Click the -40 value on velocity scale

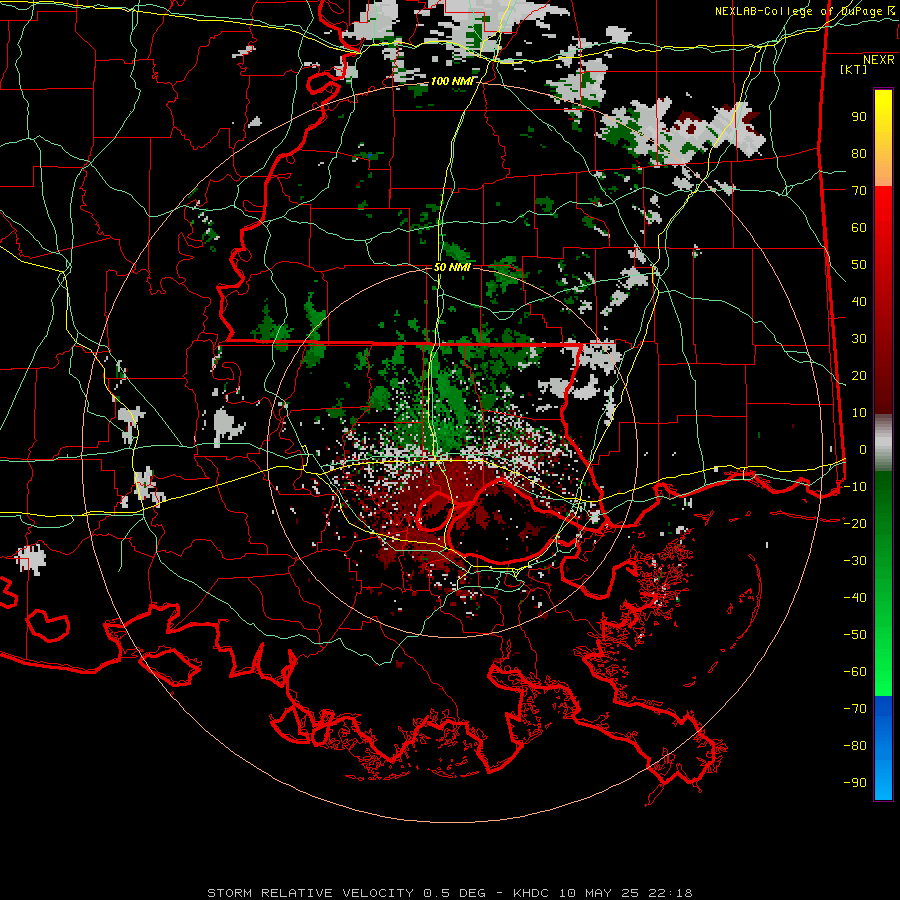(855, 598)
